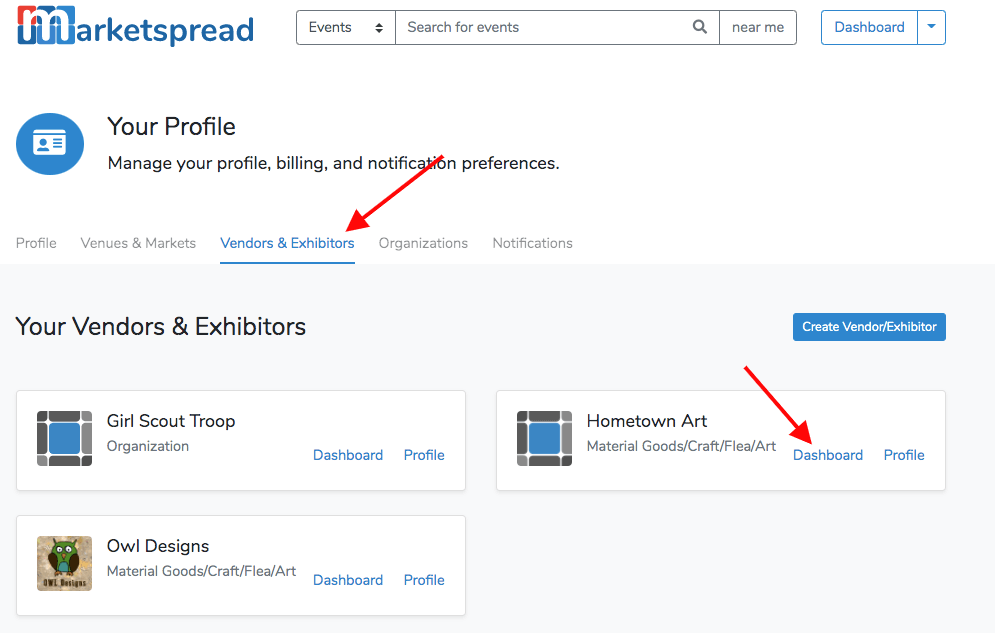Open the Notifications tab
This screenshot has width=995, height=633.
[532, 243]
